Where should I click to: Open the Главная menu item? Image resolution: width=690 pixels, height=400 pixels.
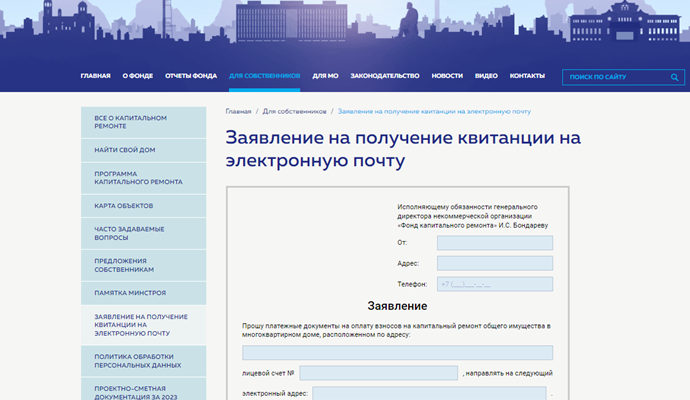pyautogui.click(x=95, y=76)
